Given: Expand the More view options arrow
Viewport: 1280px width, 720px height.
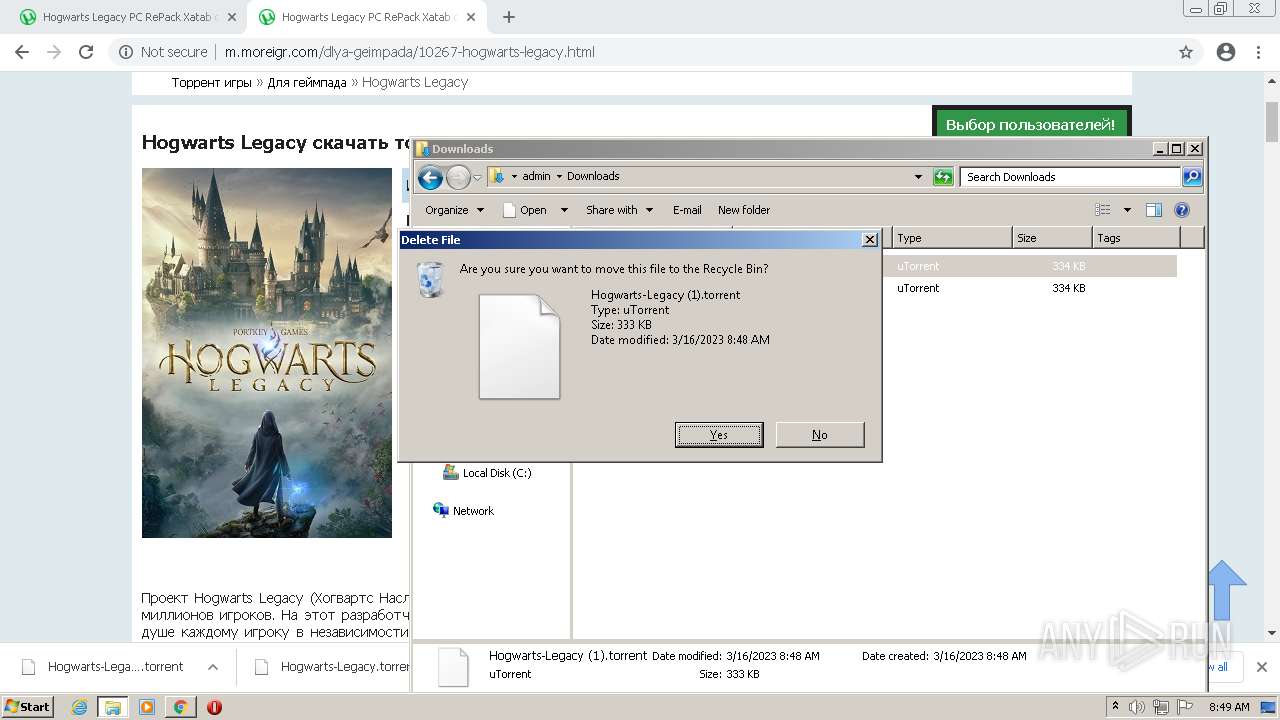Looking at the screenshot, I should (x=1127, y=210).
